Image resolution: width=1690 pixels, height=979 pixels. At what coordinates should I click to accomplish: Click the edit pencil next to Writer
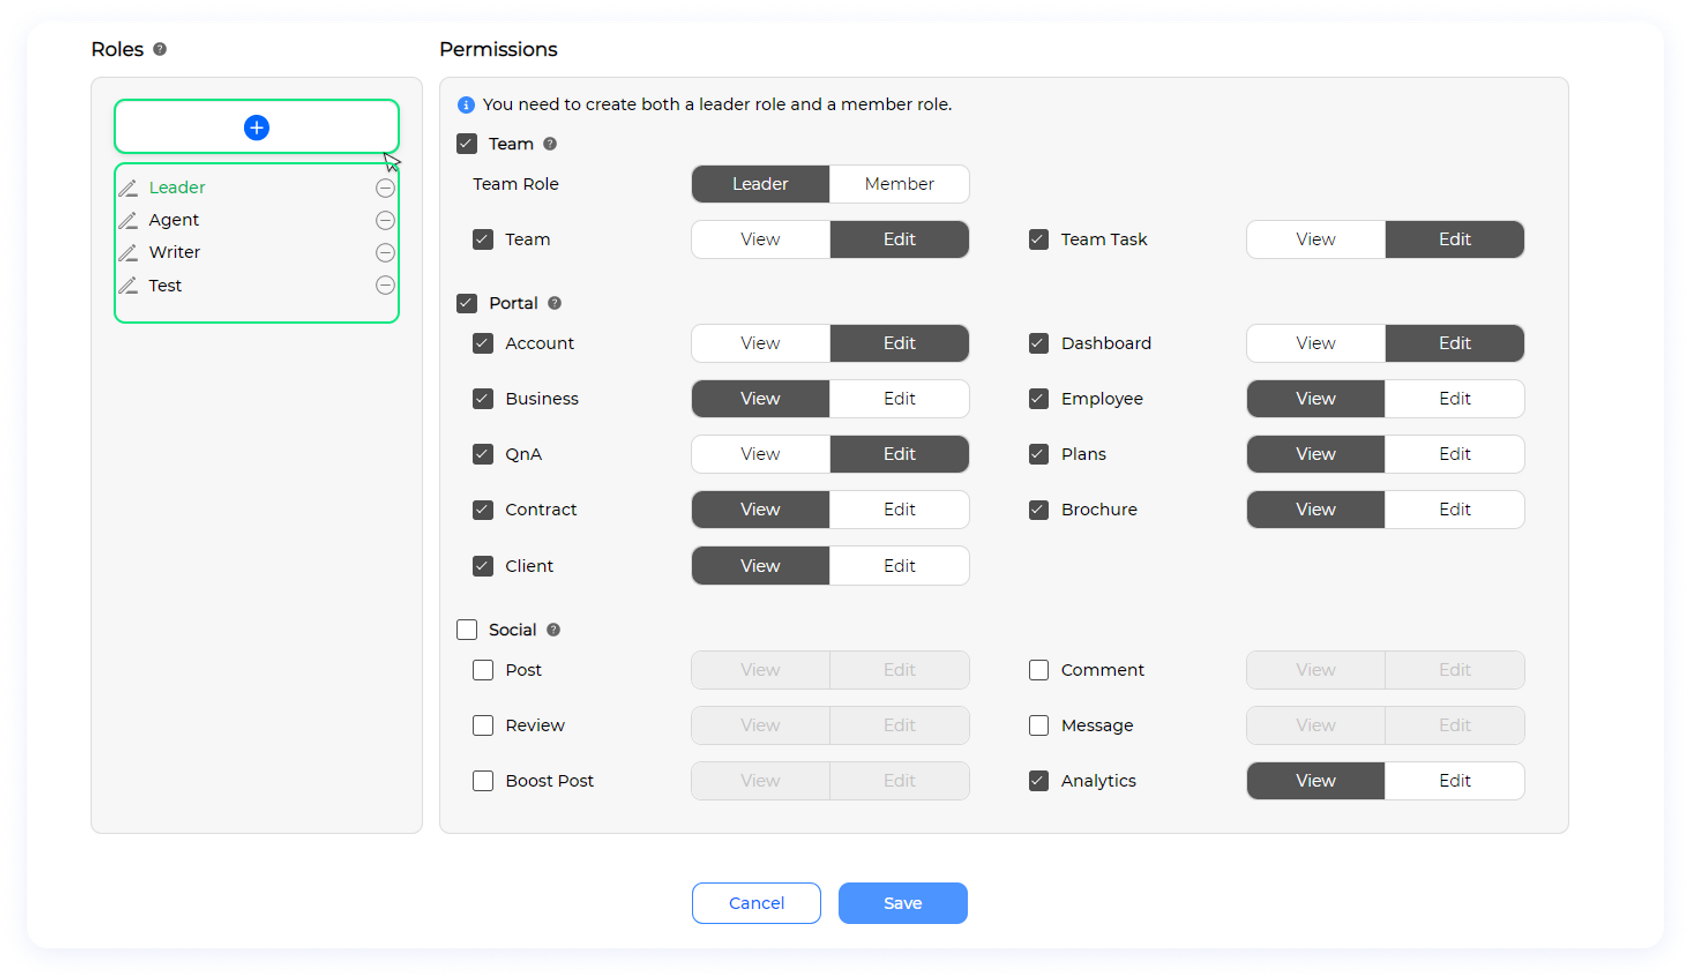coord(128,253)
